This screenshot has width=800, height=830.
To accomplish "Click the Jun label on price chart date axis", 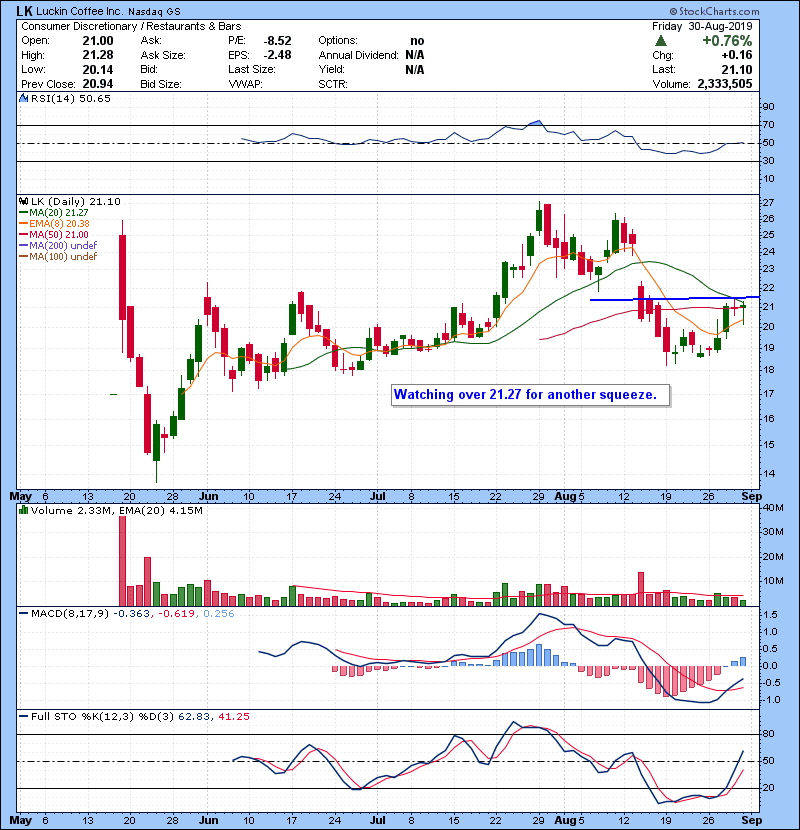I will pos(208,497).
